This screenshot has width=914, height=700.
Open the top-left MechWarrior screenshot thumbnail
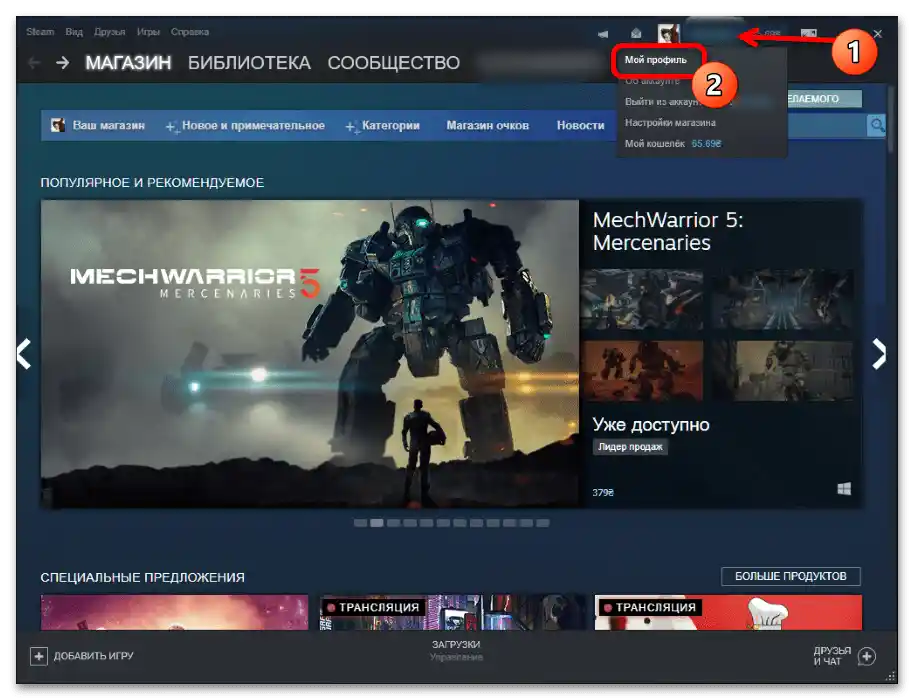(641, 300)
